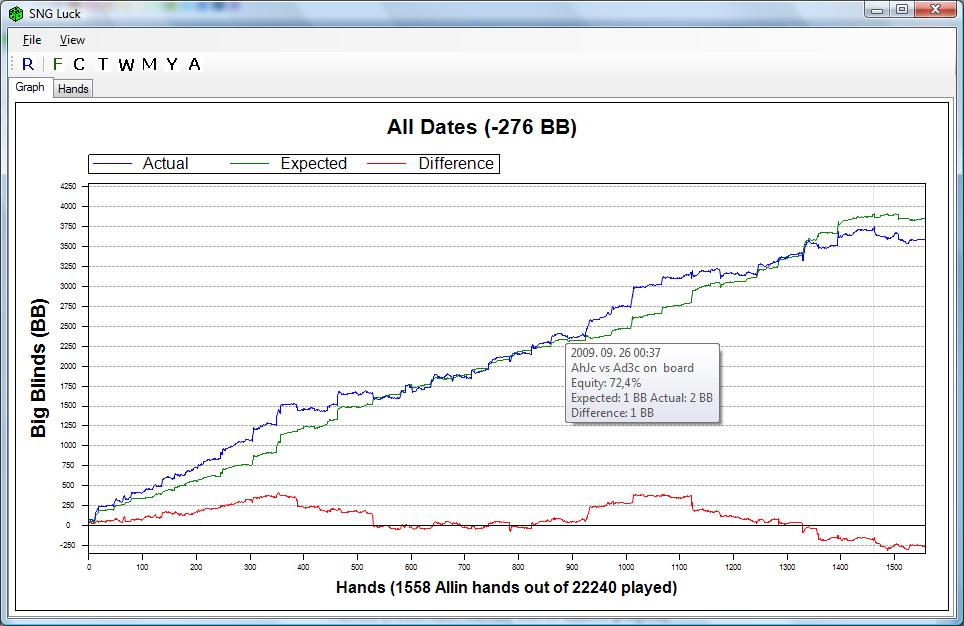
Task: Select the C toolbar letter button
Action: point(79,64)
